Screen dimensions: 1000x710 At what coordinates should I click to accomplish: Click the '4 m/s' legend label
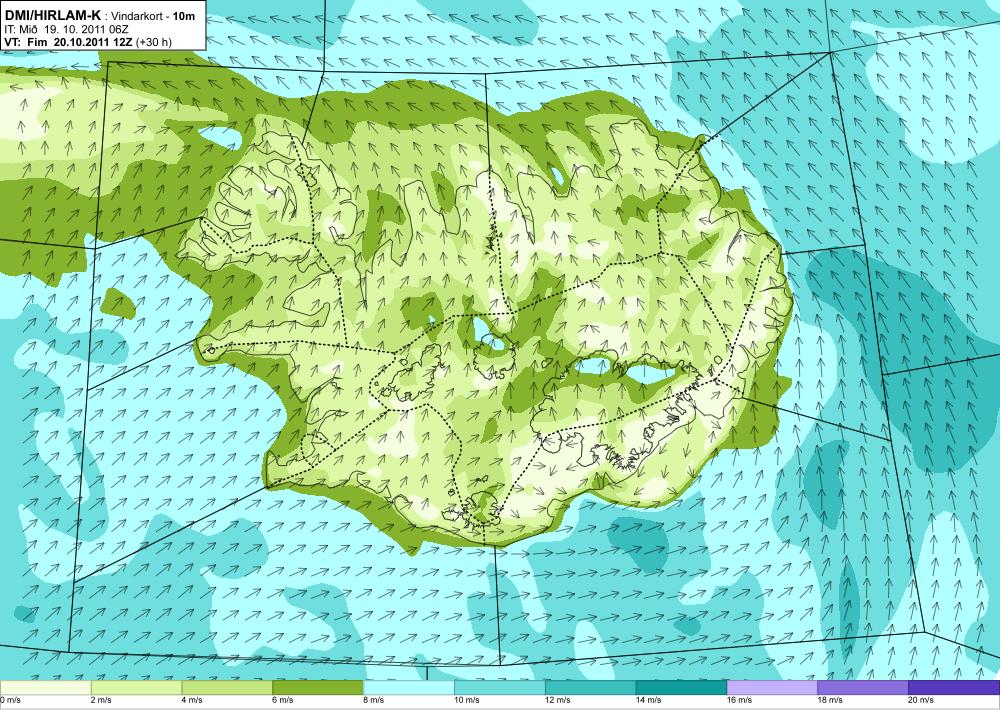coord(193,700)
